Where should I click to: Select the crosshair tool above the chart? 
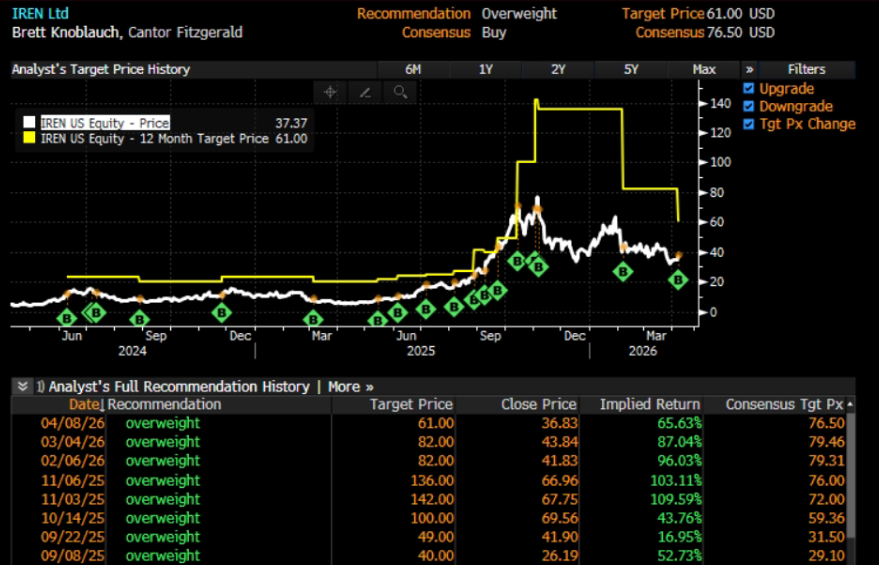[330, 92]
